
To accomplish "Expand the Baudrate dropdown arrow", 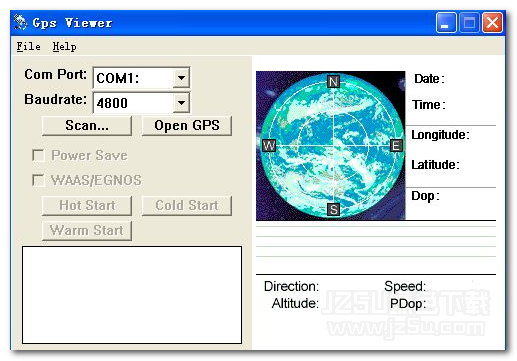I will pos(181,102).
